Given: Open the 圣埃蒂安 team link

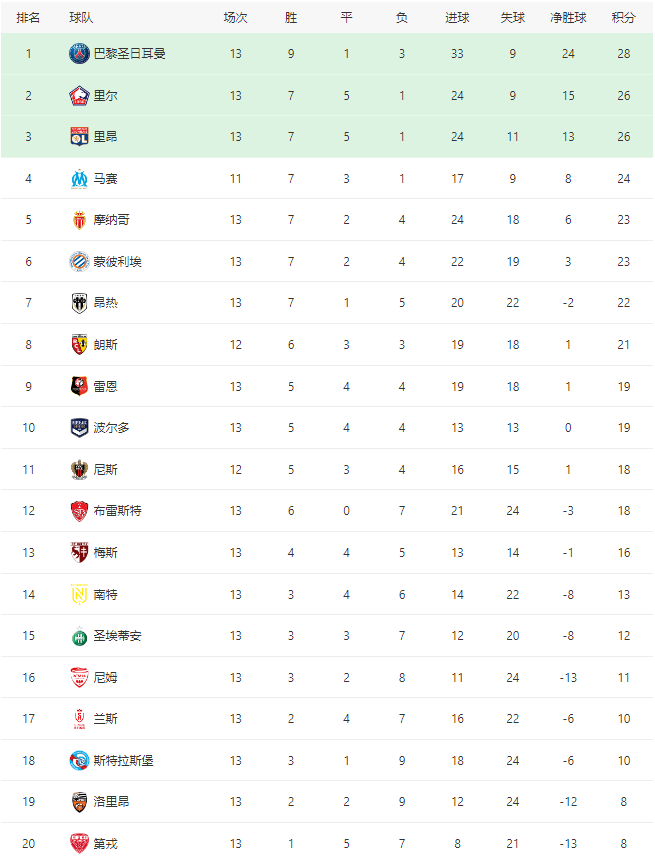Looking at the screenshot, I should click(x=117, y=635).
